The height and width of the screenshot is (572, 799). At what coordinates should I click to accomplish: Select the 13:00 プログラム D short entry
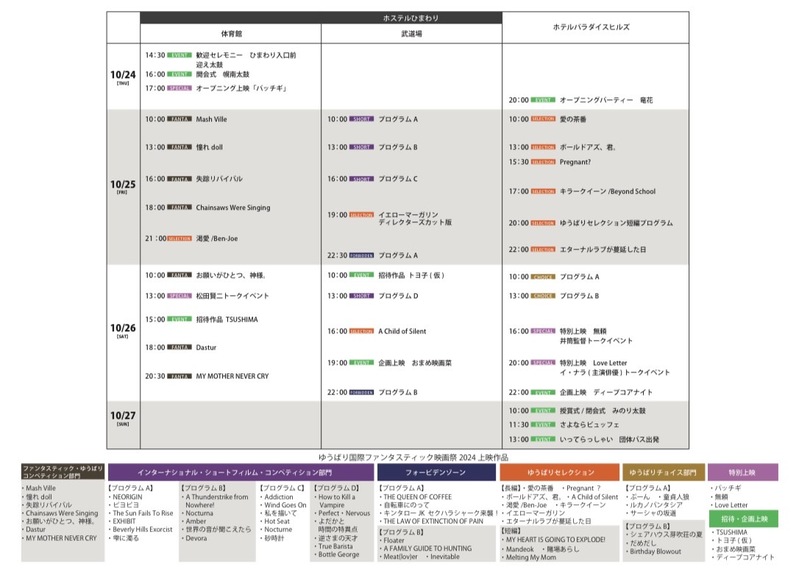[x=372, y=296]
